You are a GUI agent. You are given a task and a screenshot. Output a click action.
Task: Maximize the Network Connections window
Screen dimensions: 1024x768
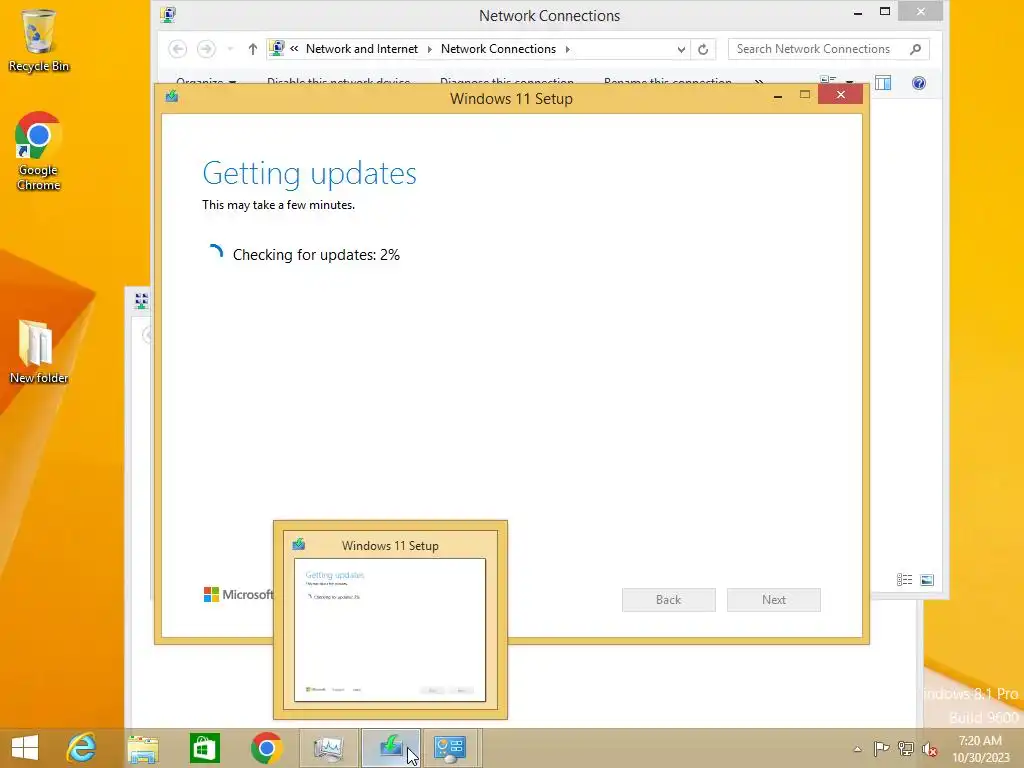[885, 11]
